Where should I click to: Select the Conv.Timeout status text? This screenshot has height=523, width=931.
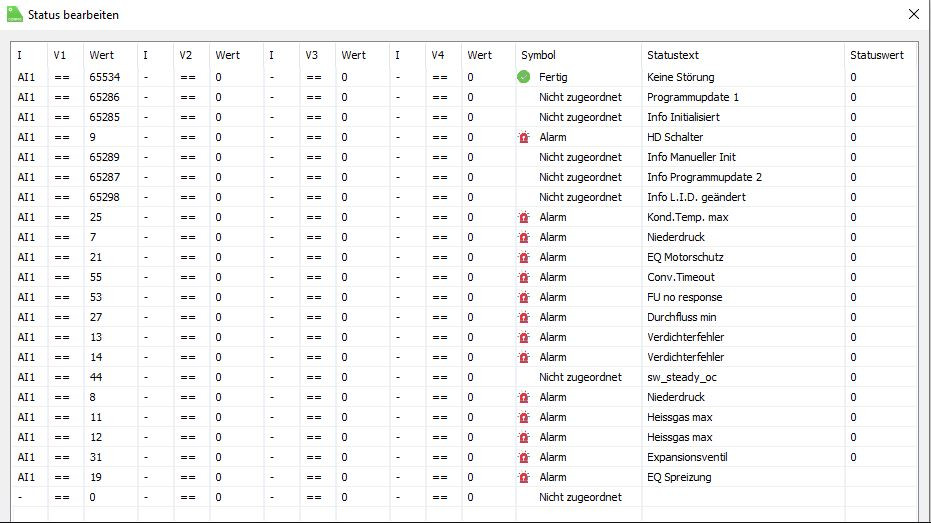coord(681,277)
